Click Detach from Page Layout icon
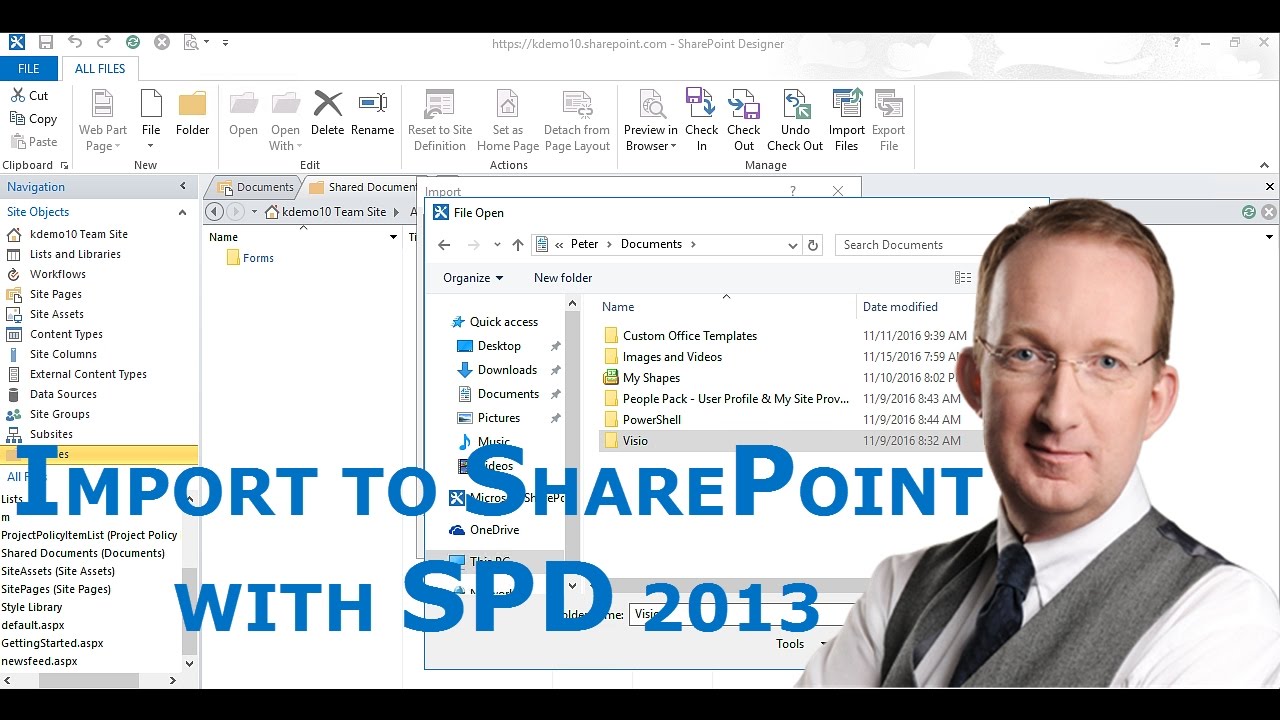Image resolution: width=1280 pixels, height=720 pixels. pos(577,104)
